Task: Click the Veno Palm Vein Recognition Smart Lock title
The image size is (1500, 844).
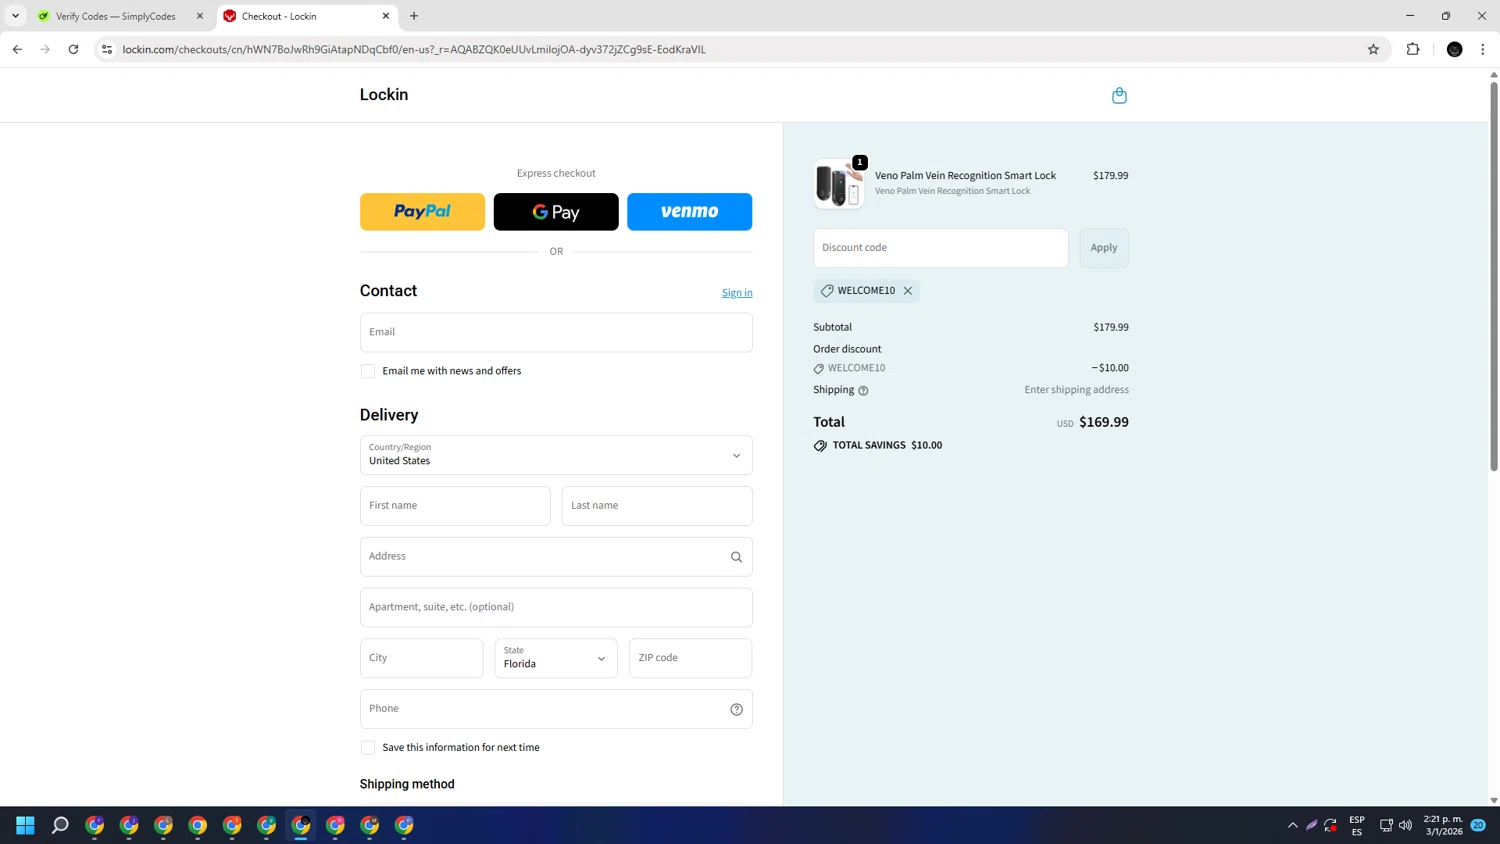Action: coord(965,176)
